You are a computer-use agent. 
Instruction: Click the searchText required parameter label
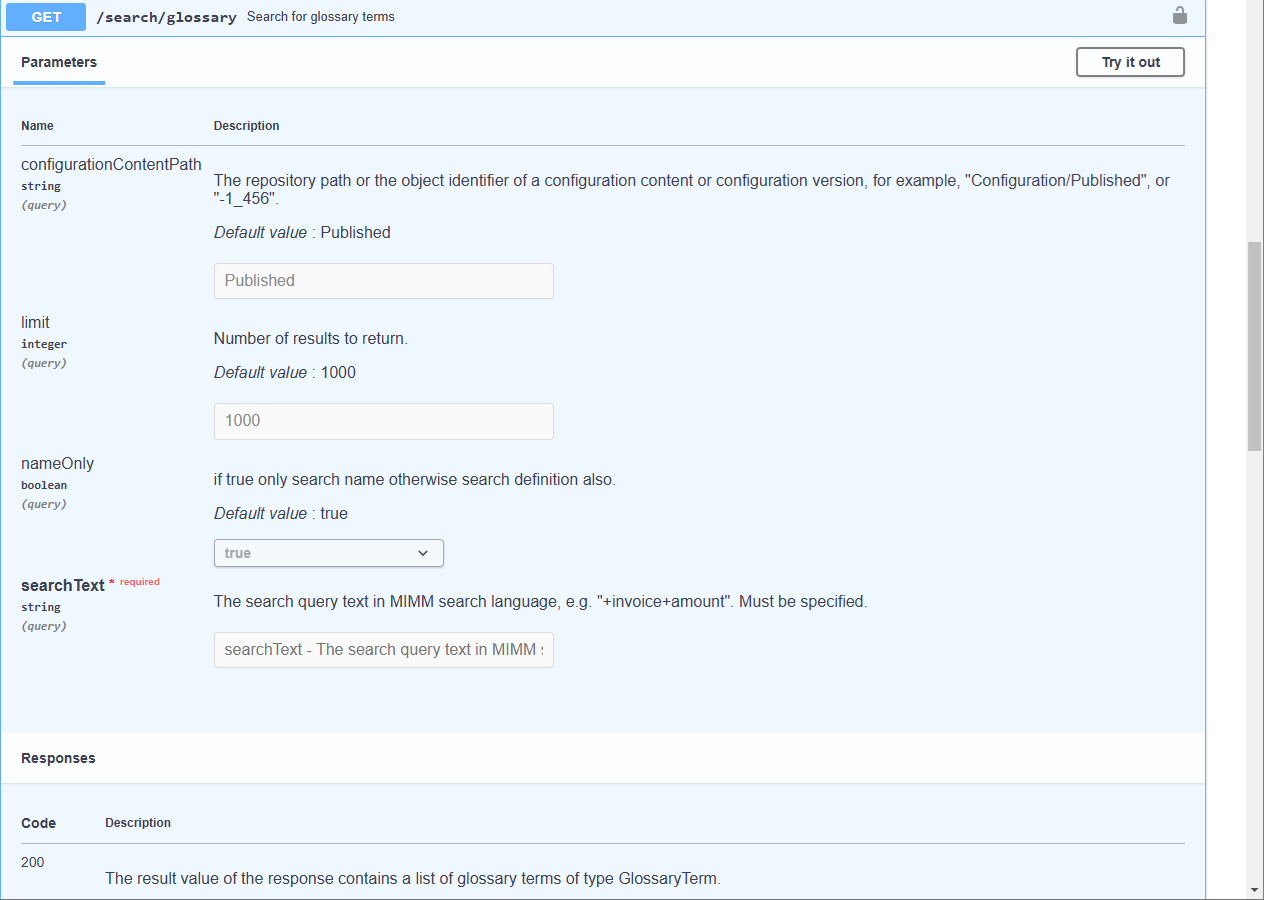63,585
